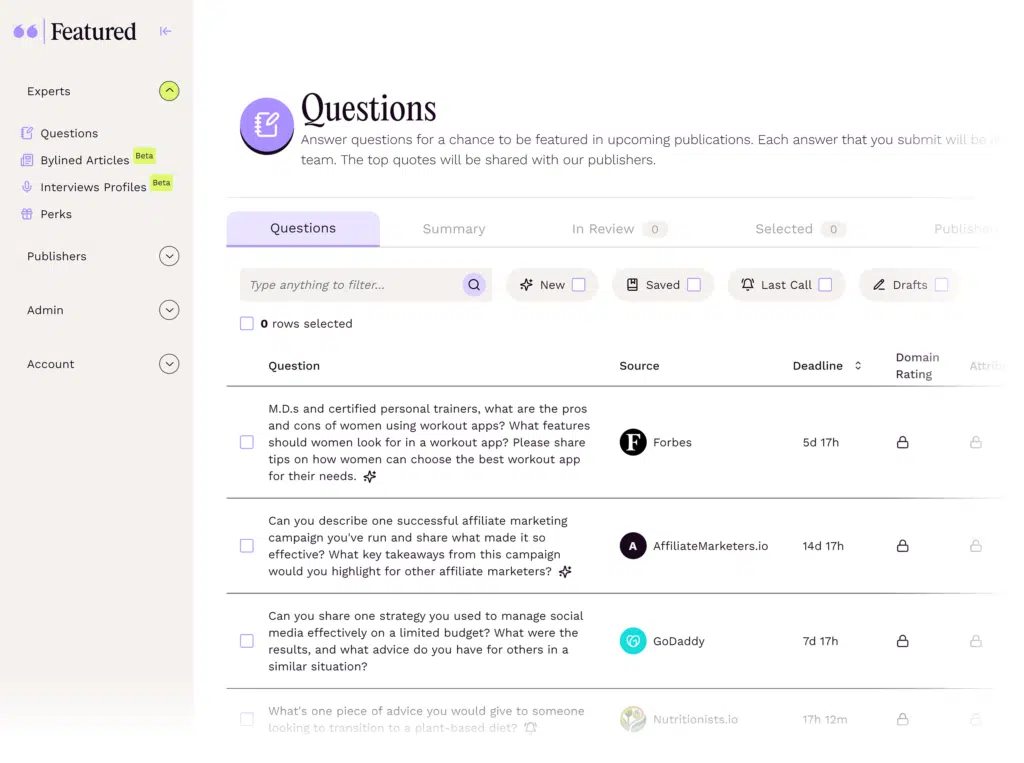The image size is (1024, 763).
Task: Switch to the Summary tab
Action: pyautogui.click(x=453, y=229)
